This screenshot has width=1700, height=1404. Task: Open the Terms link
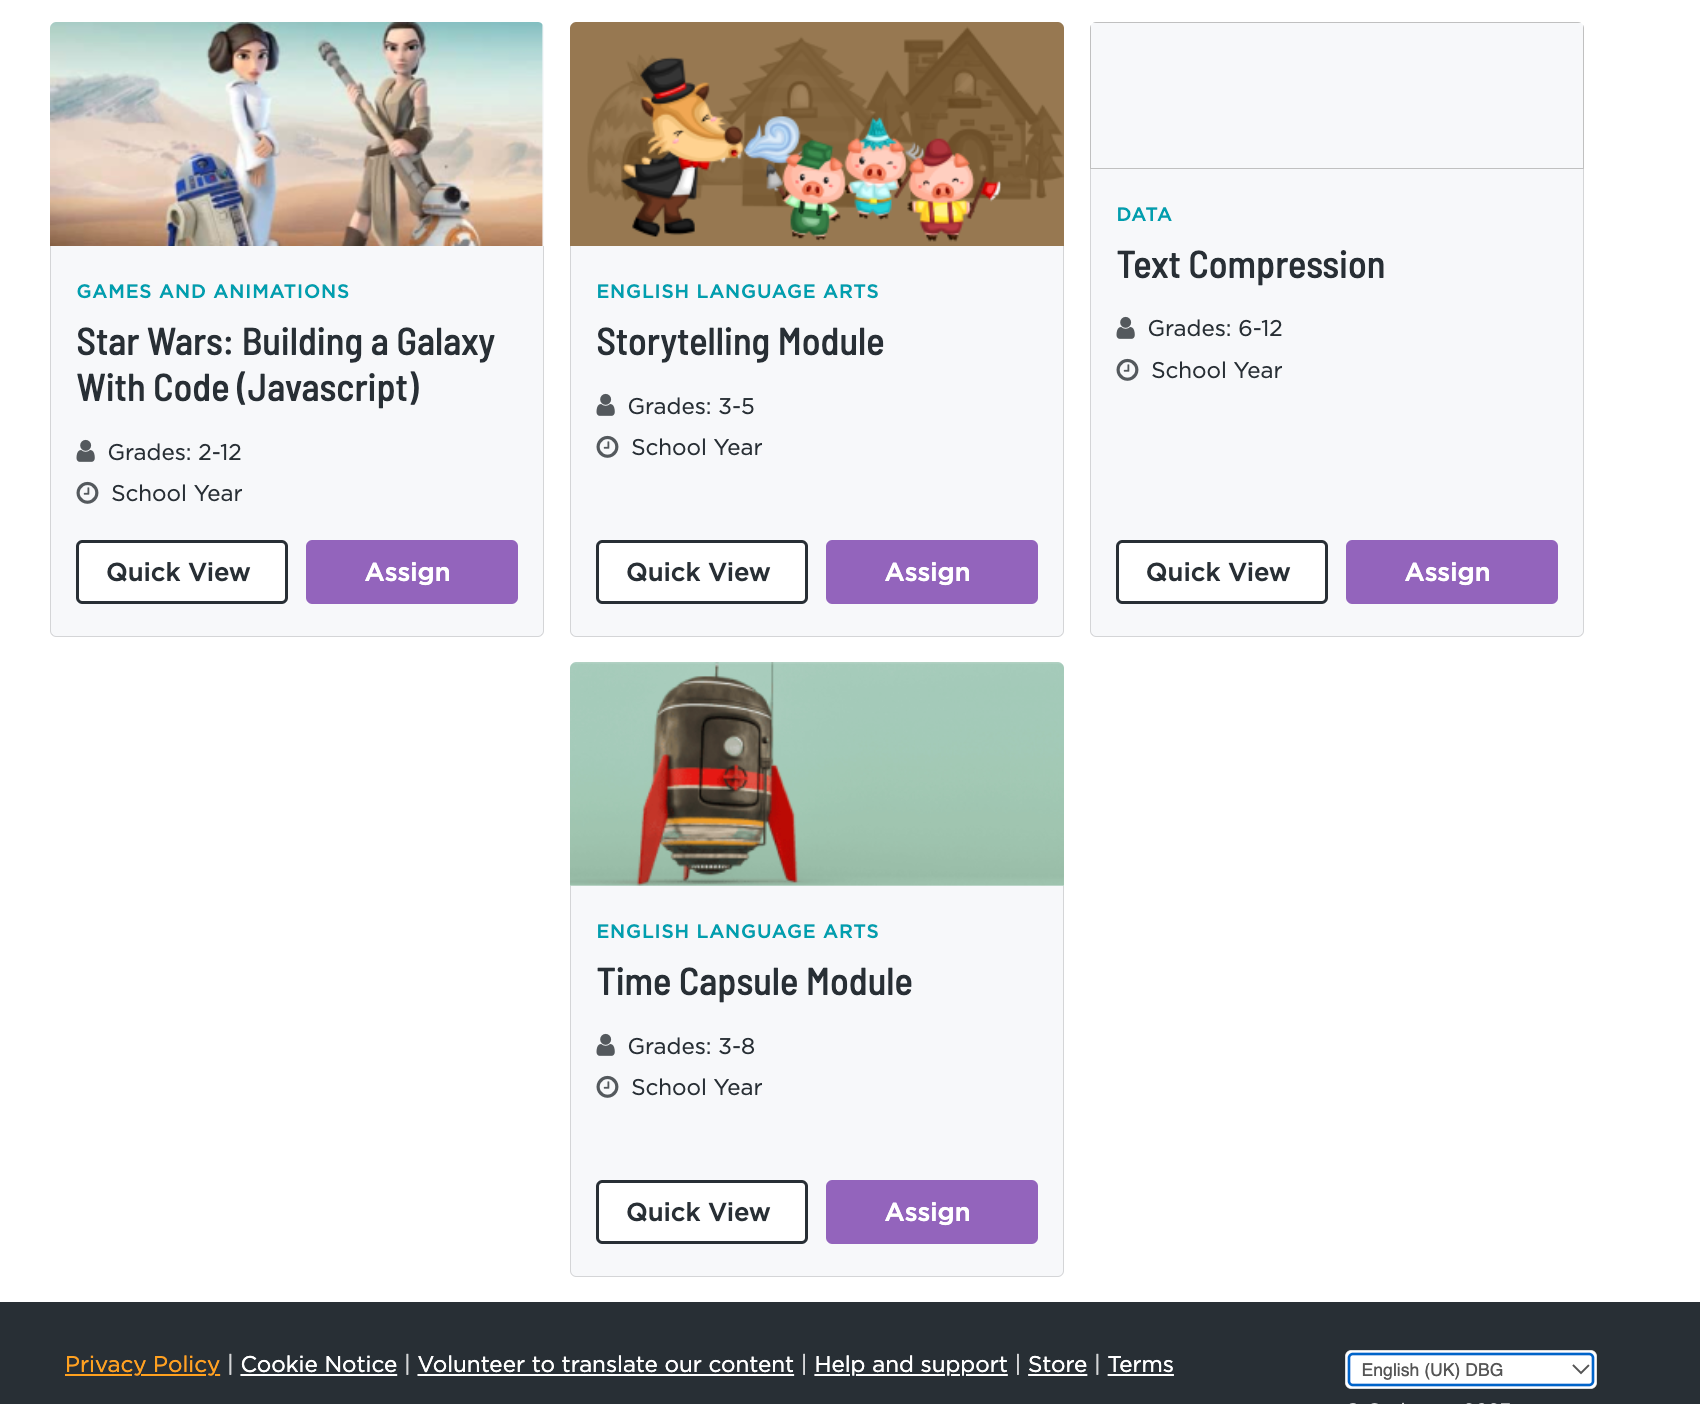point(1141,1364)
